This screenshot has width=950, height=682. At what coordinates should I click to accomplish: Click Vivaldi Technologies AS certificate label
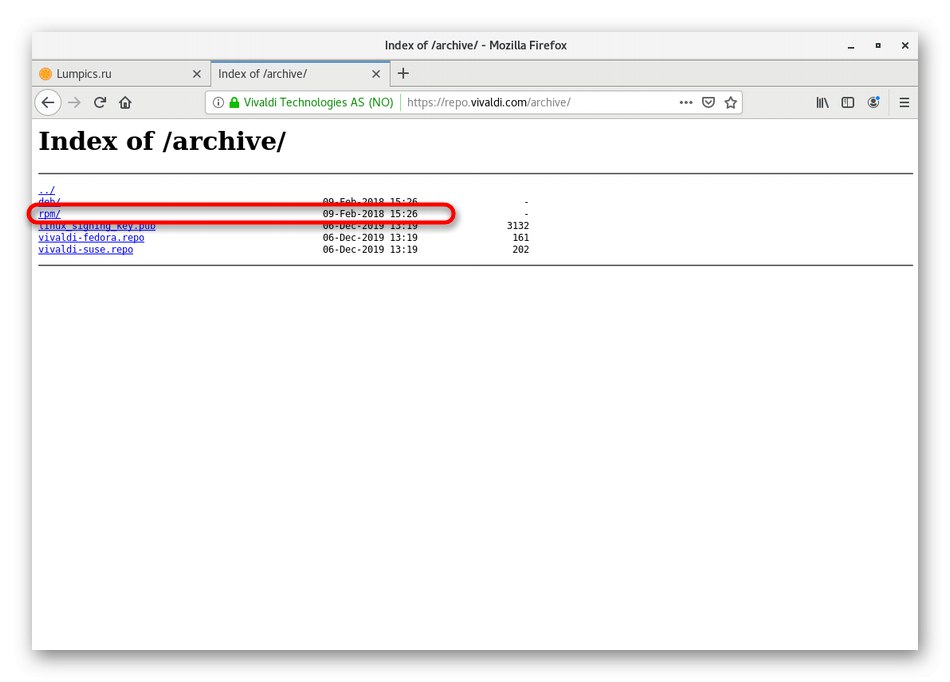coord(318,102)
